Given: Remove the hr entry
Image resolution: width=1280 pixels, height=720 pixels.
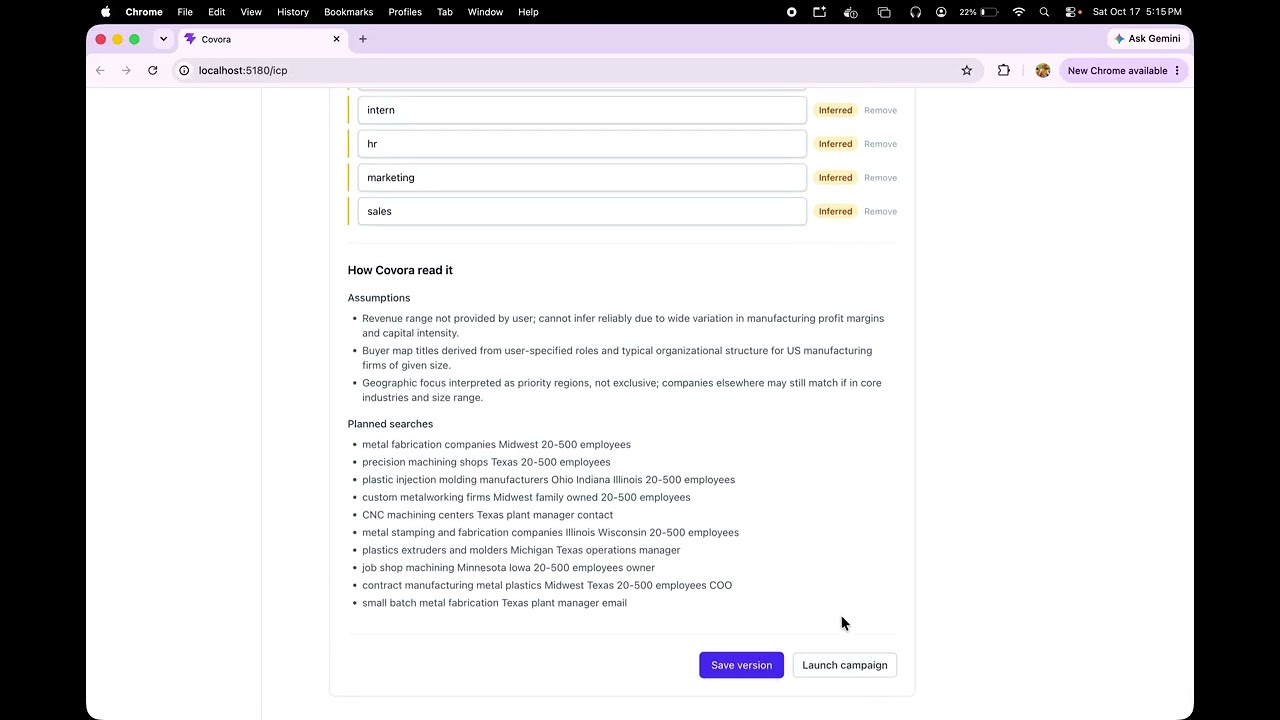Looking at the screenshot, I should 880,144.
